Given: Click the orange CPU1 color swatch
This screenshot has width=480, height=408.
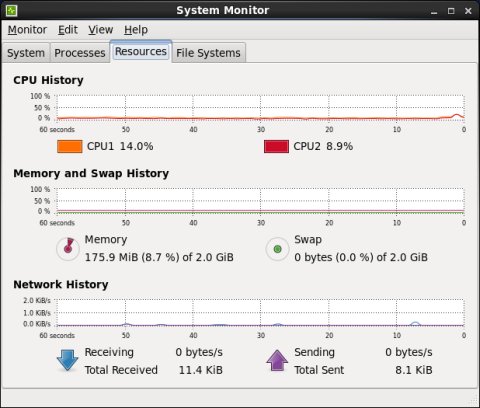Looking at the screenshot, I should [x=70, y=146].
